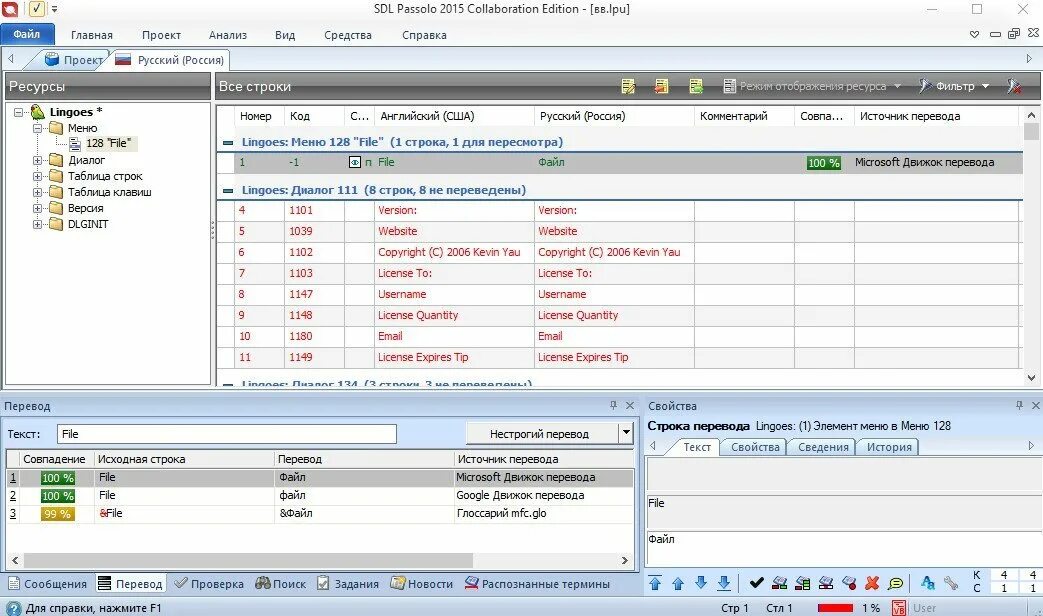Click the book icon with red-white bars
The width and height of the screenshot is (1043, 616).
click(826, 583)
